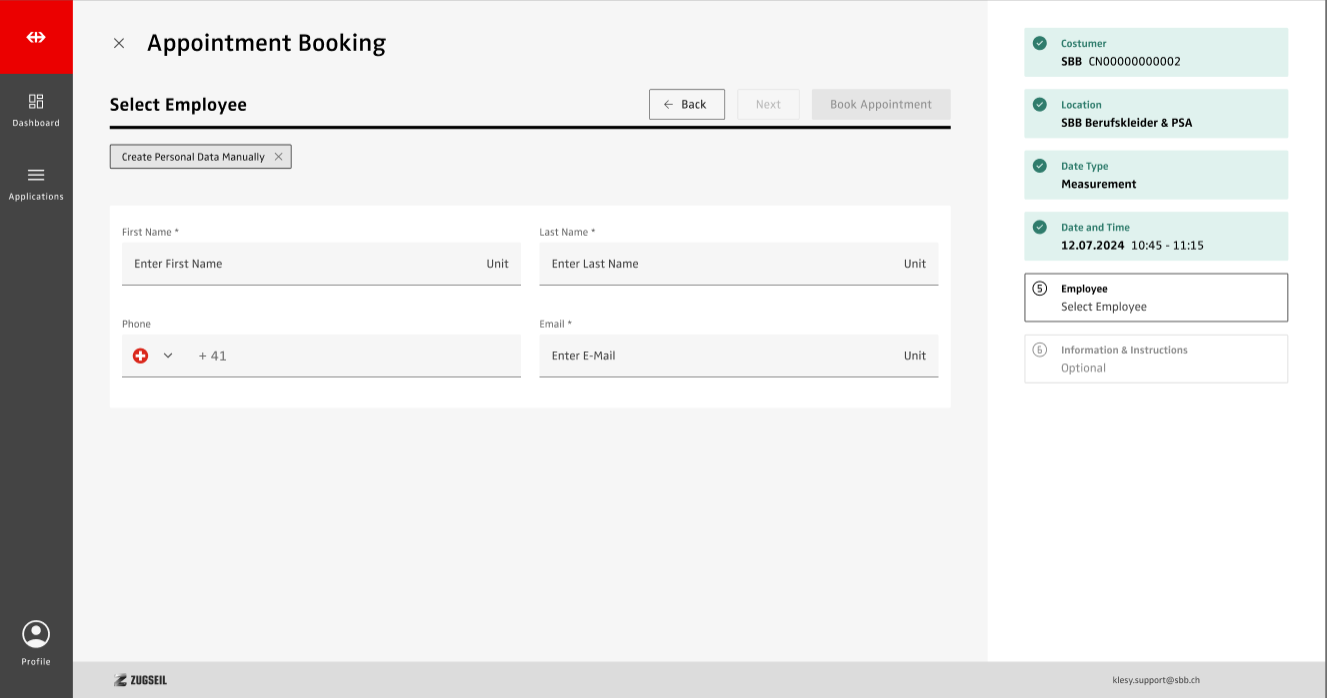
Task: Click the Zugseil logo in footer
Action: click(x=141, y=680)
